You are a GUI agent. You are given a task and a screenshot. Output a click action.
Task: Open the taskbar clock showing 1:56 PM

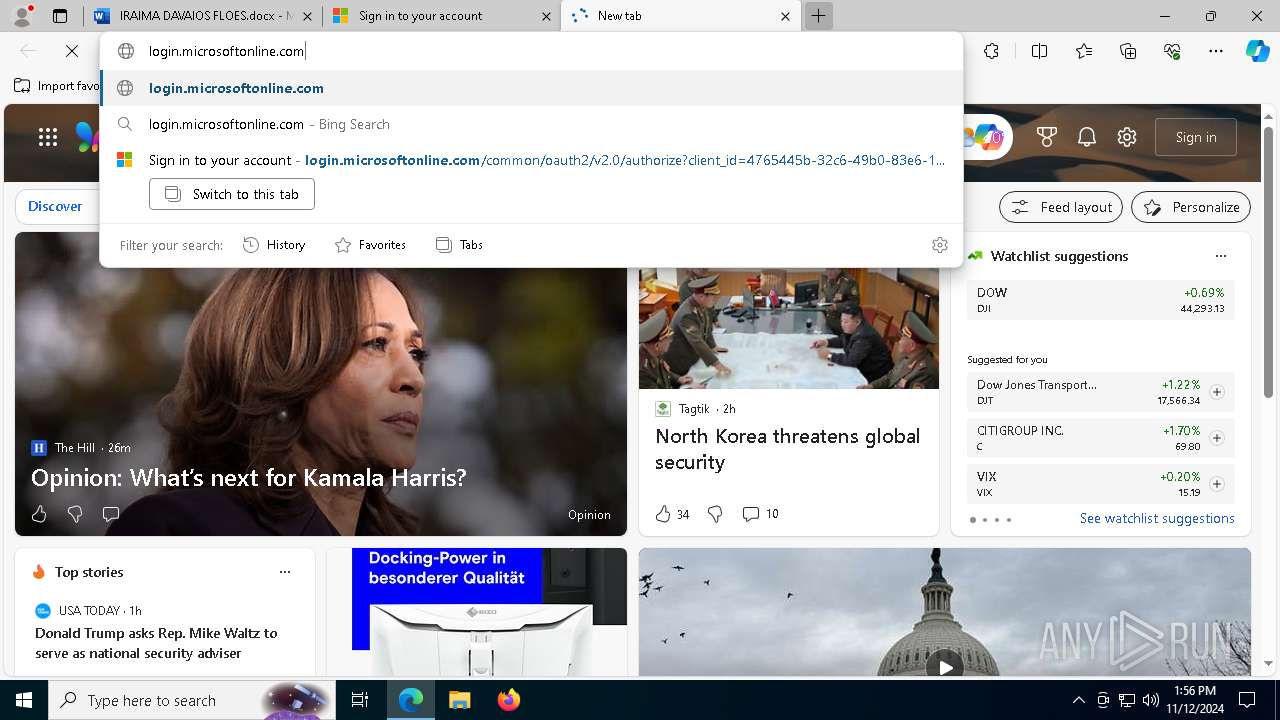1195,700
